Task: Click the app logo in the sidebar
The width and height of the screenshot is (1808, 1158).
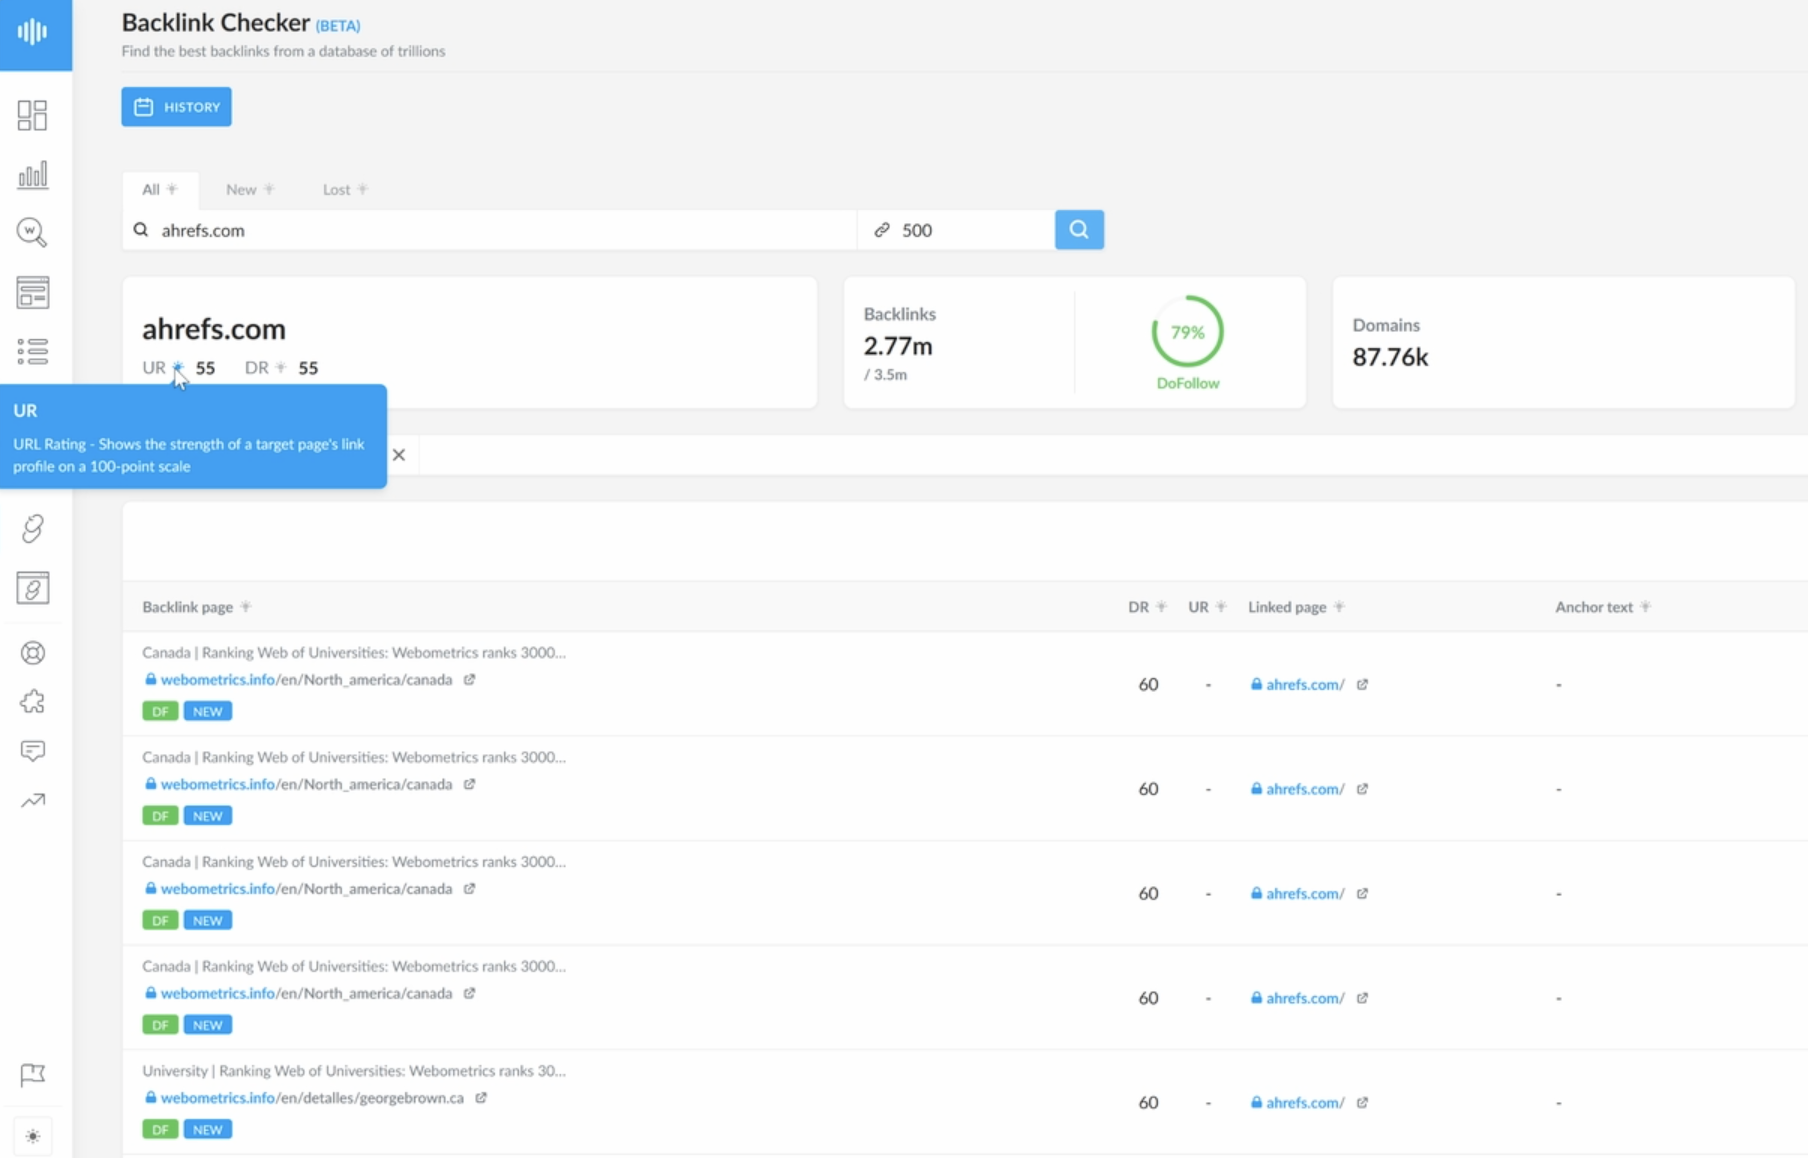Action: click(33, 32)
